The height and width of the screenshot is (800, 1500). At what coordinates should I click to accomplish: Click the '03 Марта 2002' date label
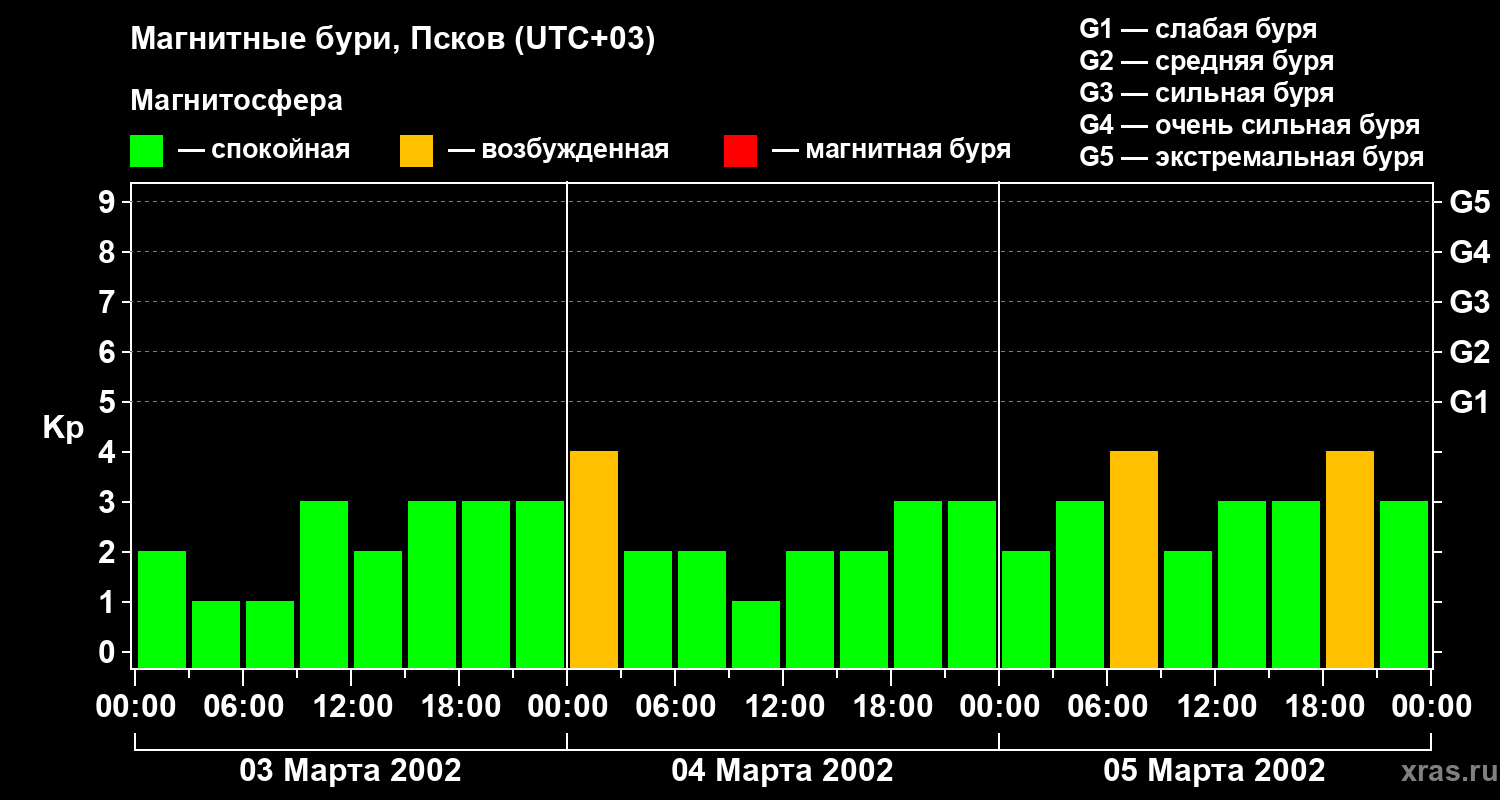(x=350, y=771)
